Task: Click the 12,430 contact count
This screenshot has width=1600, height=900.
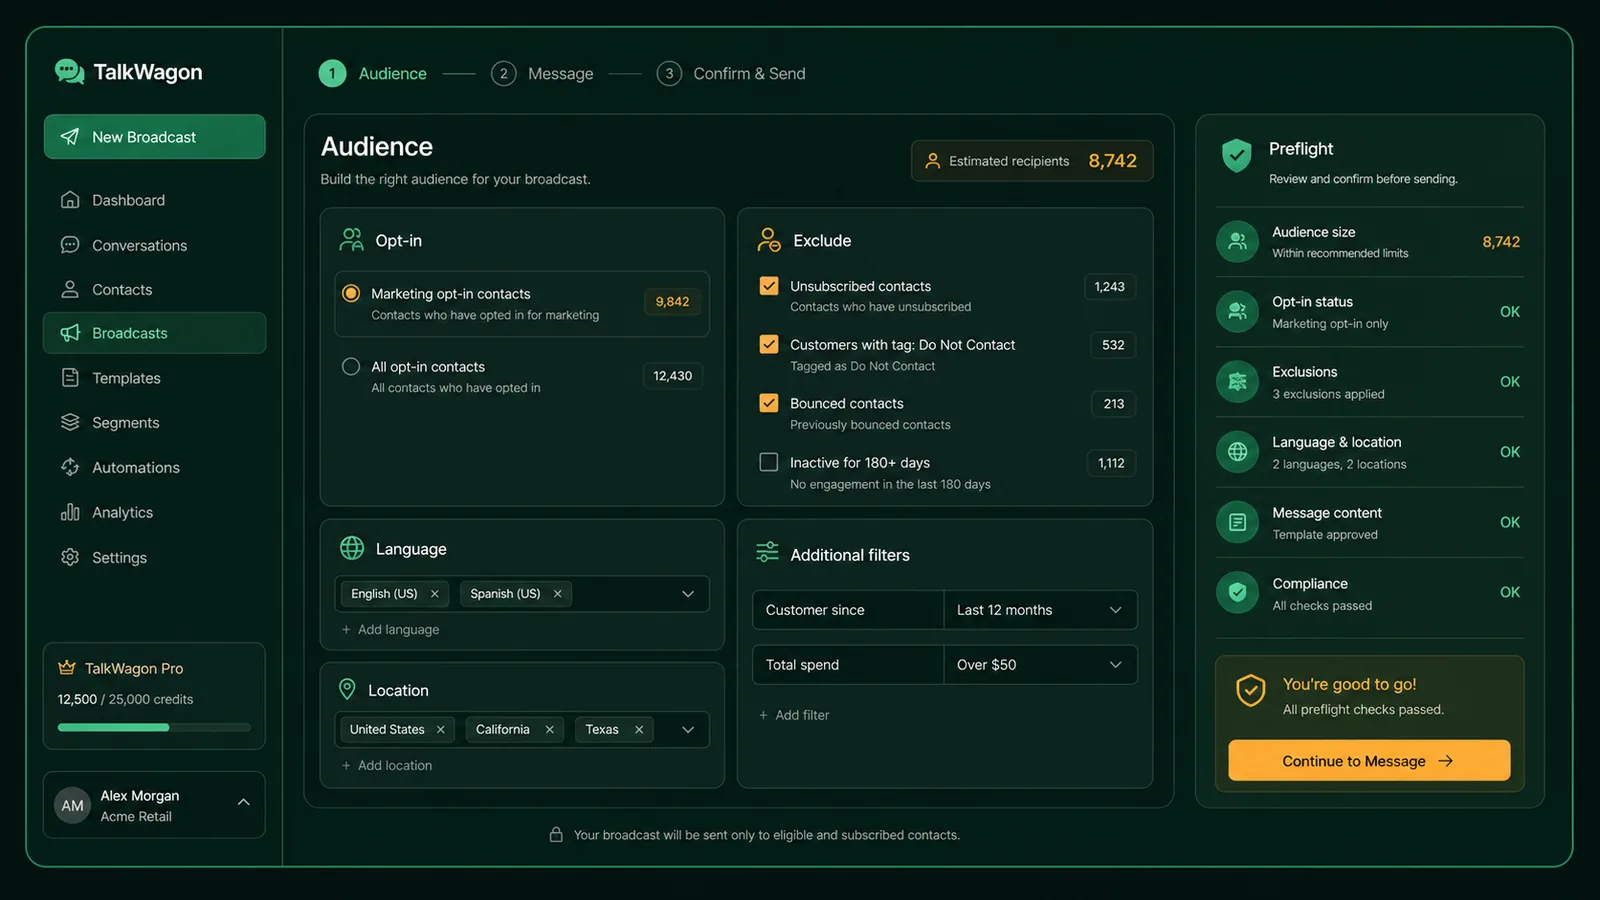Action: [672, 376]
